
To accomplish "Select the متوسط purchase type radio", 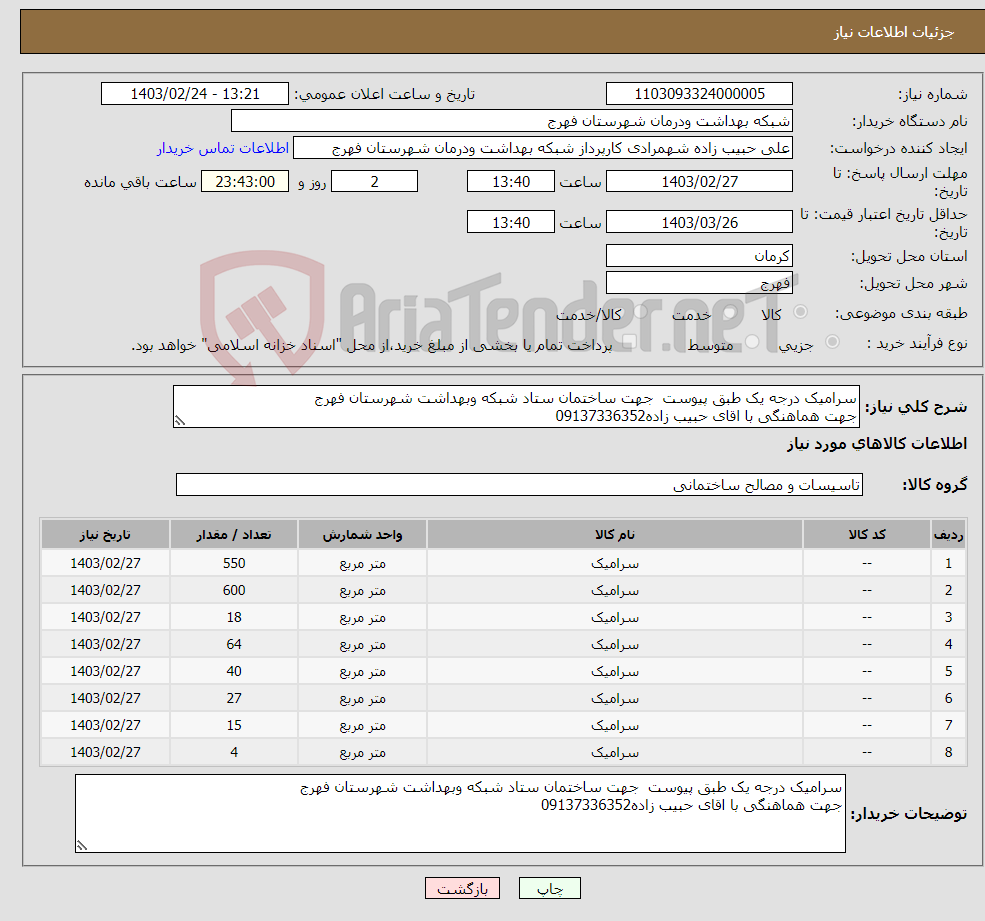I will (752, 342).
